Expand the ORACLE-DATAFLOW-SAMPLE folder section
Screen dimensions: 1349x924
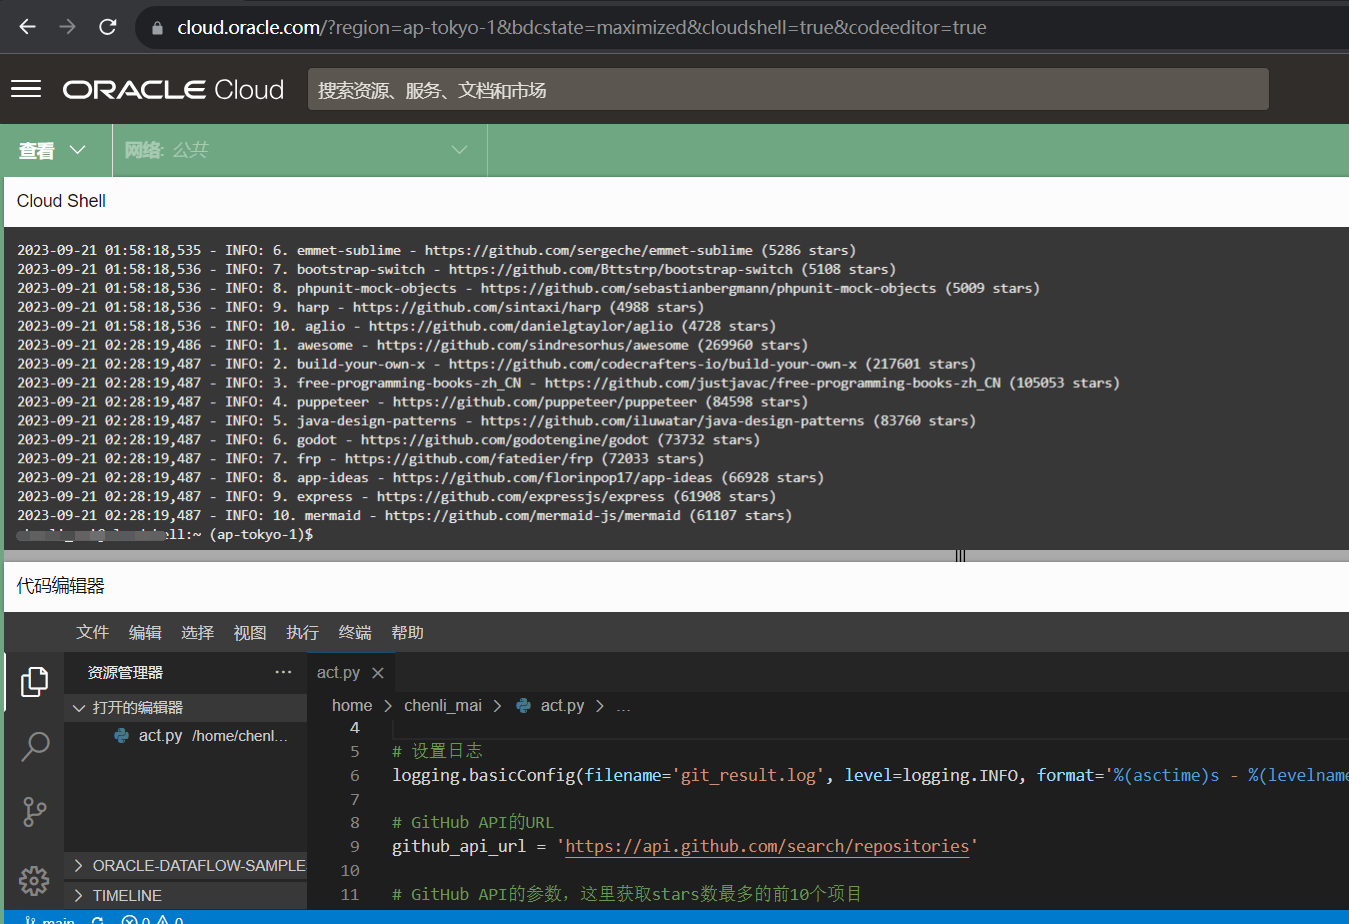tap(186, 865)
